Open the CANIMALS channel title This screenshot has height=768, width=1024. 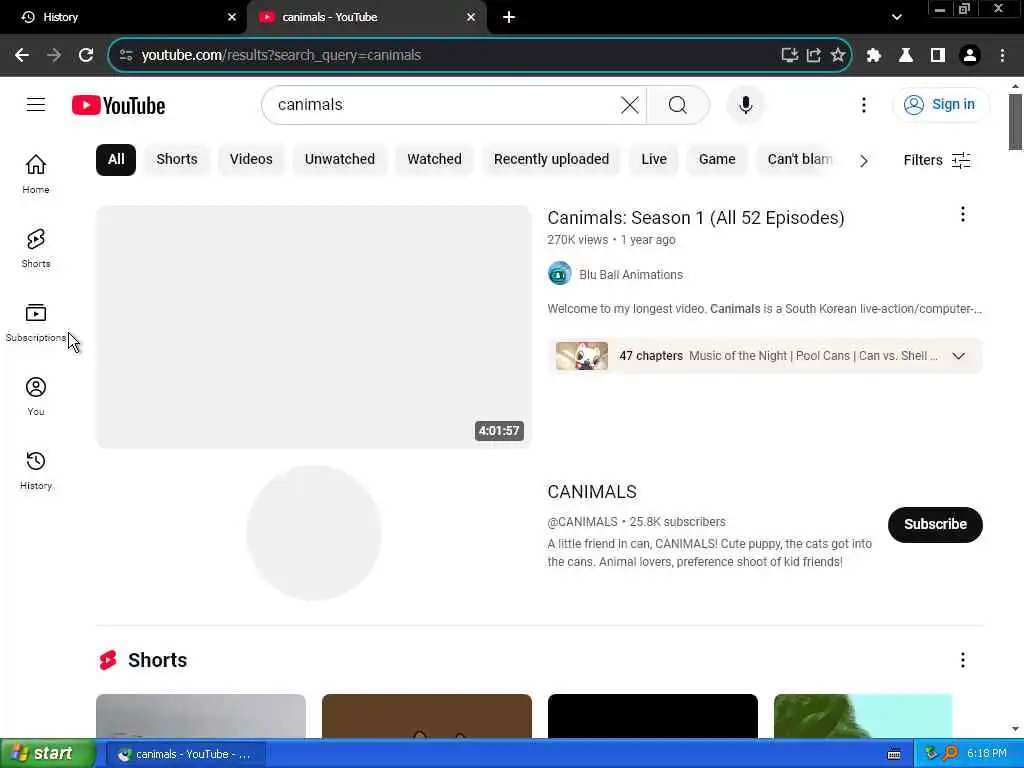(x=592, y=492)
